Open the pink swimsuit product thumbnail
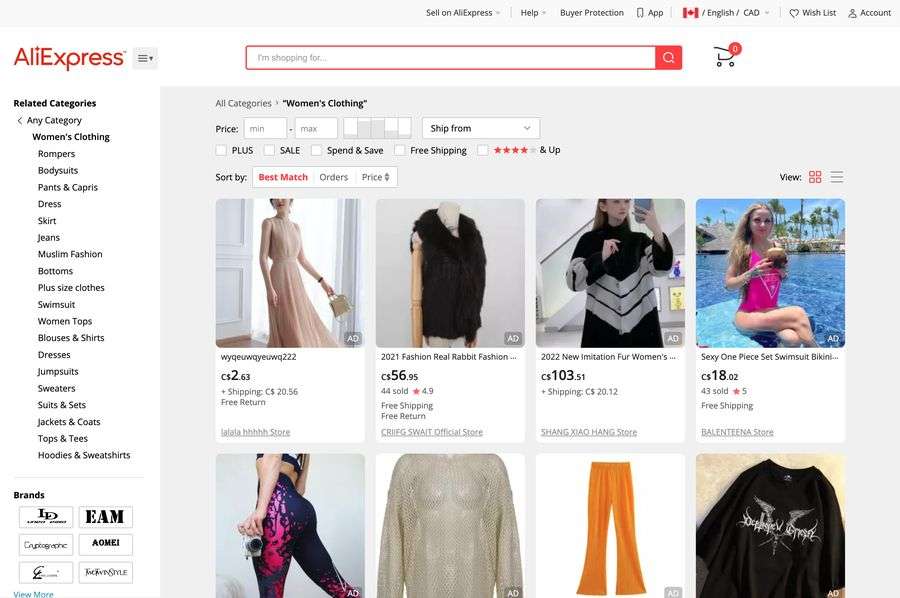Viewport: 900px width, 598px height. (x=770, y=273)
